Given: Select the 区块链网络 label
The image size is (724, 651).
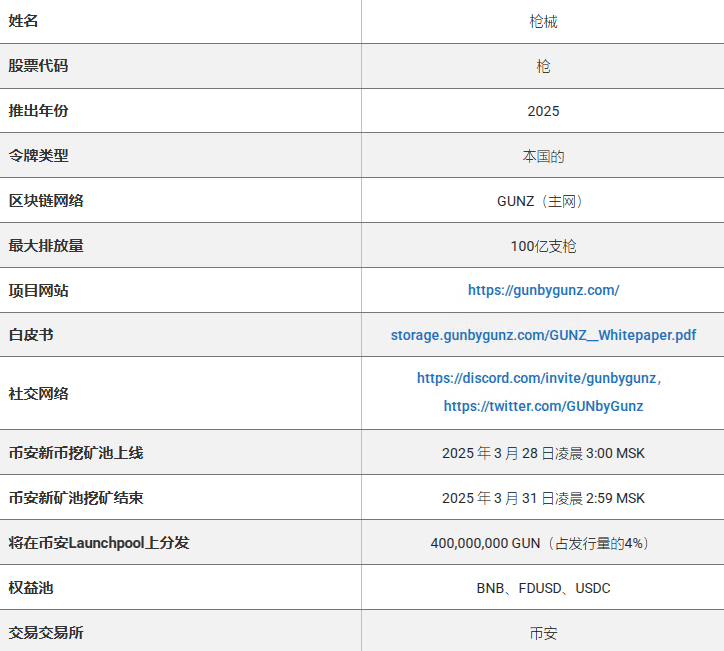Looking at the screenshot, I should point(46,200).
